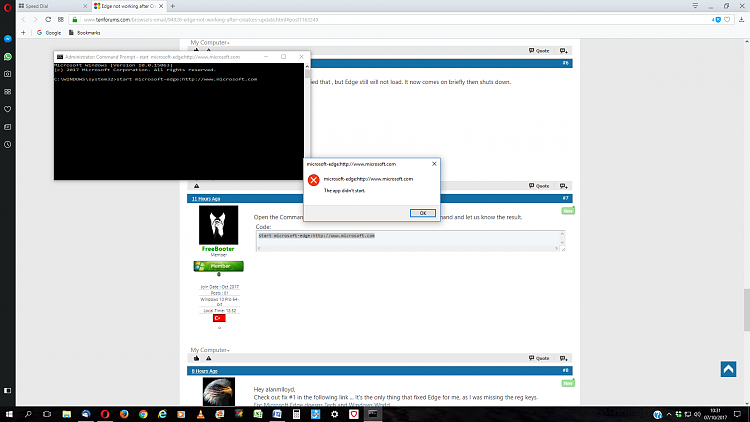Go back to the previous page
The image size is (750, 422).
tap(23, 20)
